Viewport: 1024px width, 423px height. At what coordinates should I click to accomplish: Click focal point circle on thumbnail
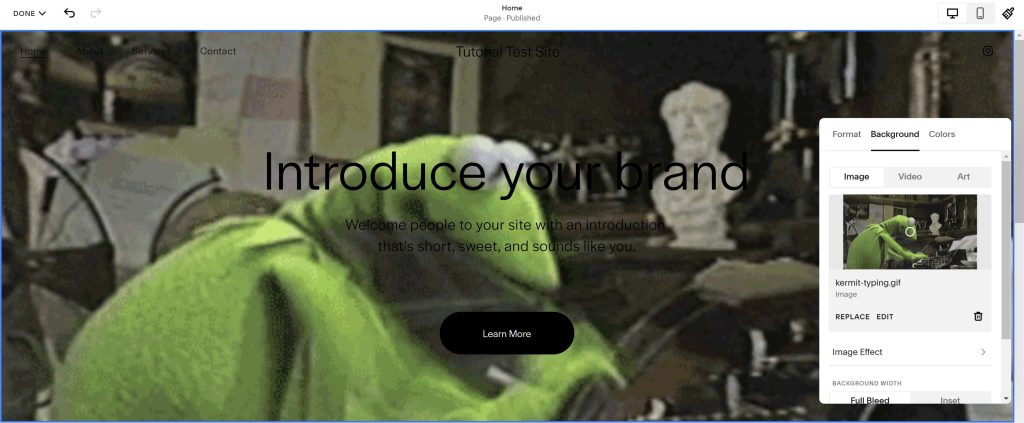click(x=910, y=231)
